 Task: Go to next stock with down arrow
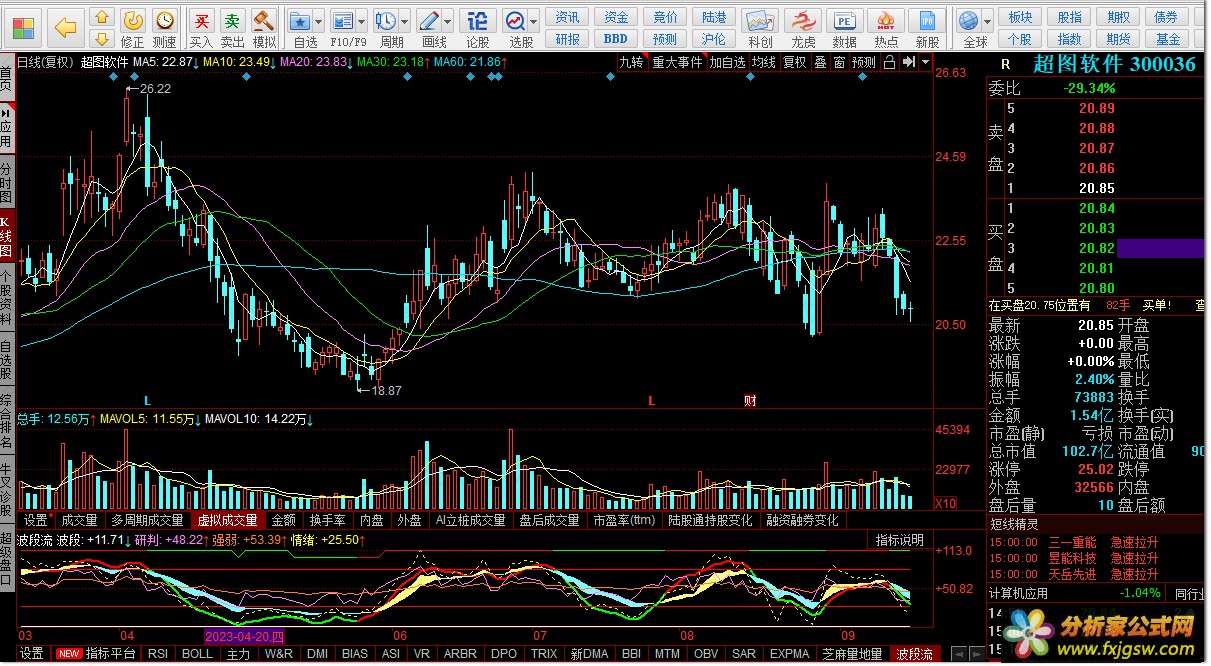[101, 38]
